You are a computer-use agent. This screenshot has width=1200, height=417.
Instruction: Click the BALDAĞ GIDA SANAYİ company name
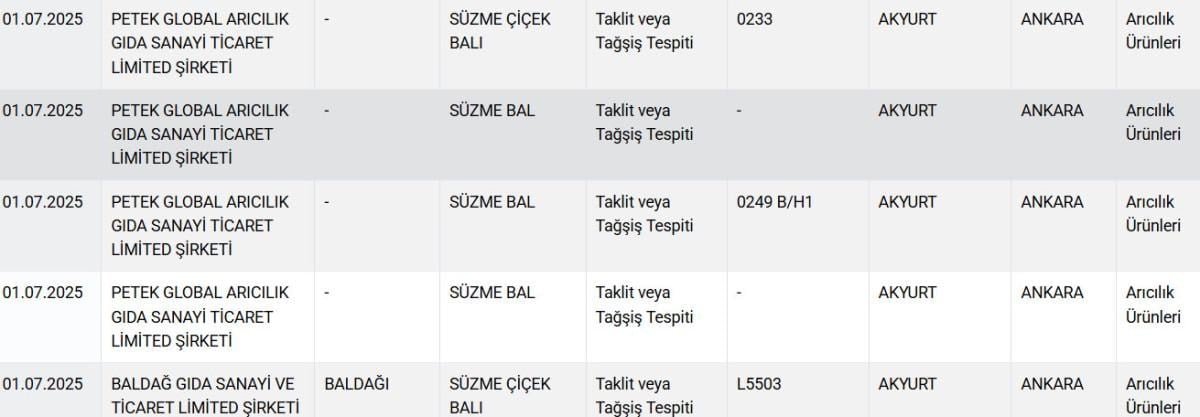pos(205,395)
